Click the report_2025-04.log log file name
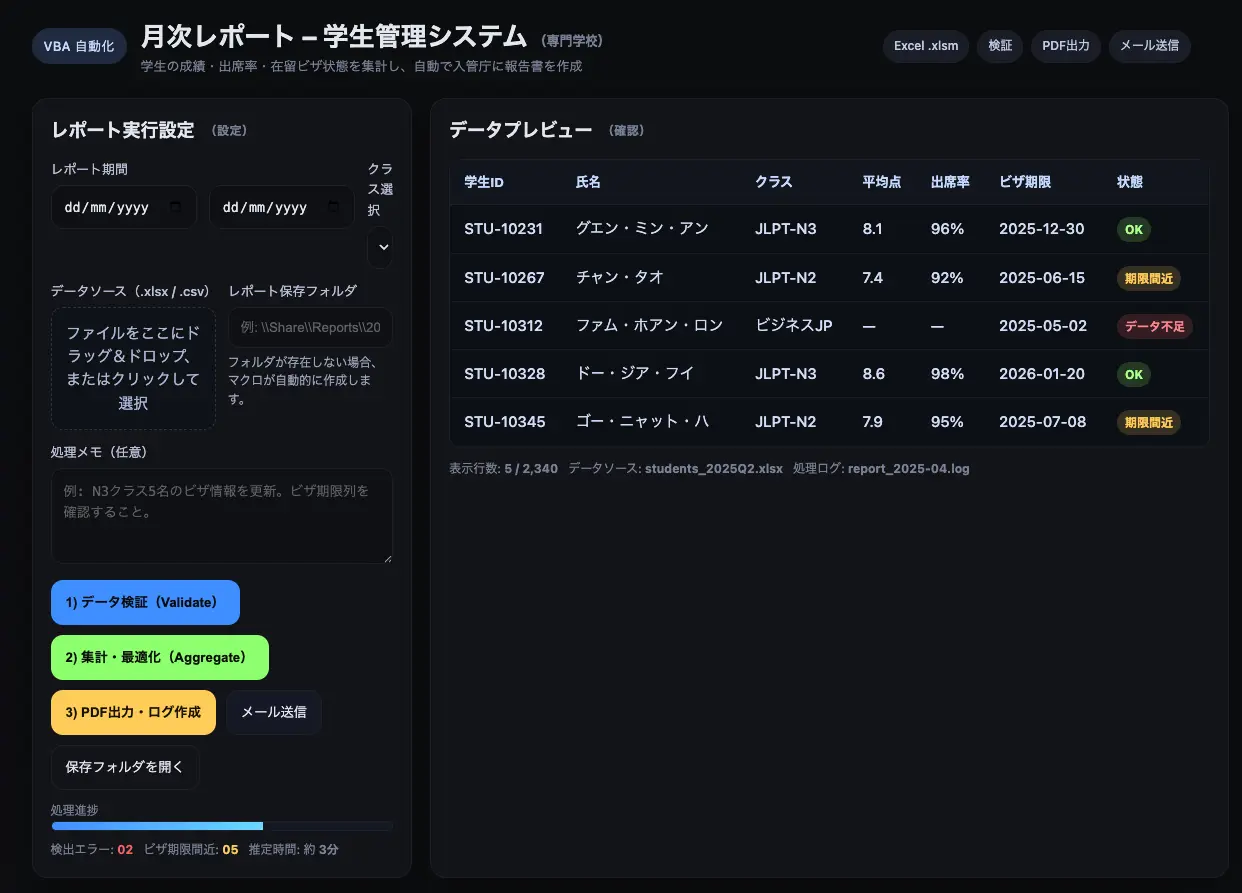The width and height of the screenshot is (1242, 893). [x=909, y=468]
